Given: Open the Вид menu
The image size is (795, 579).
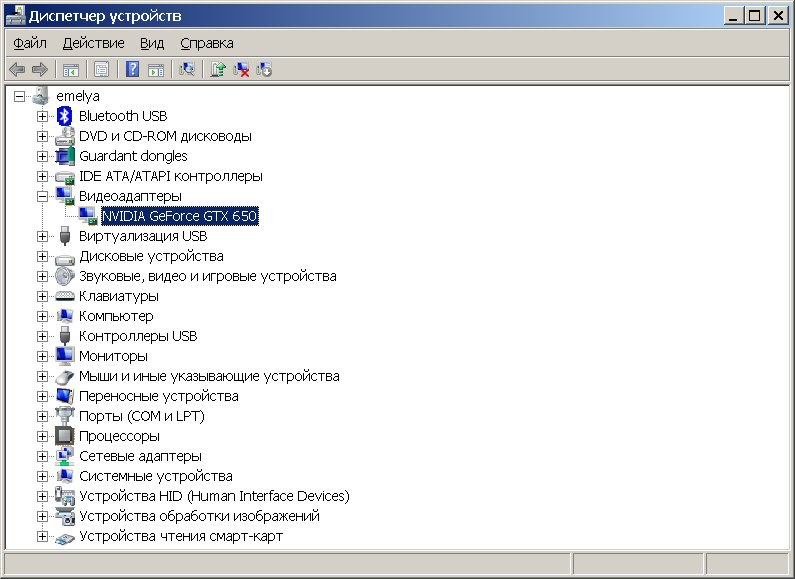Looking at the screenshot, I should [x=152, y=43].
